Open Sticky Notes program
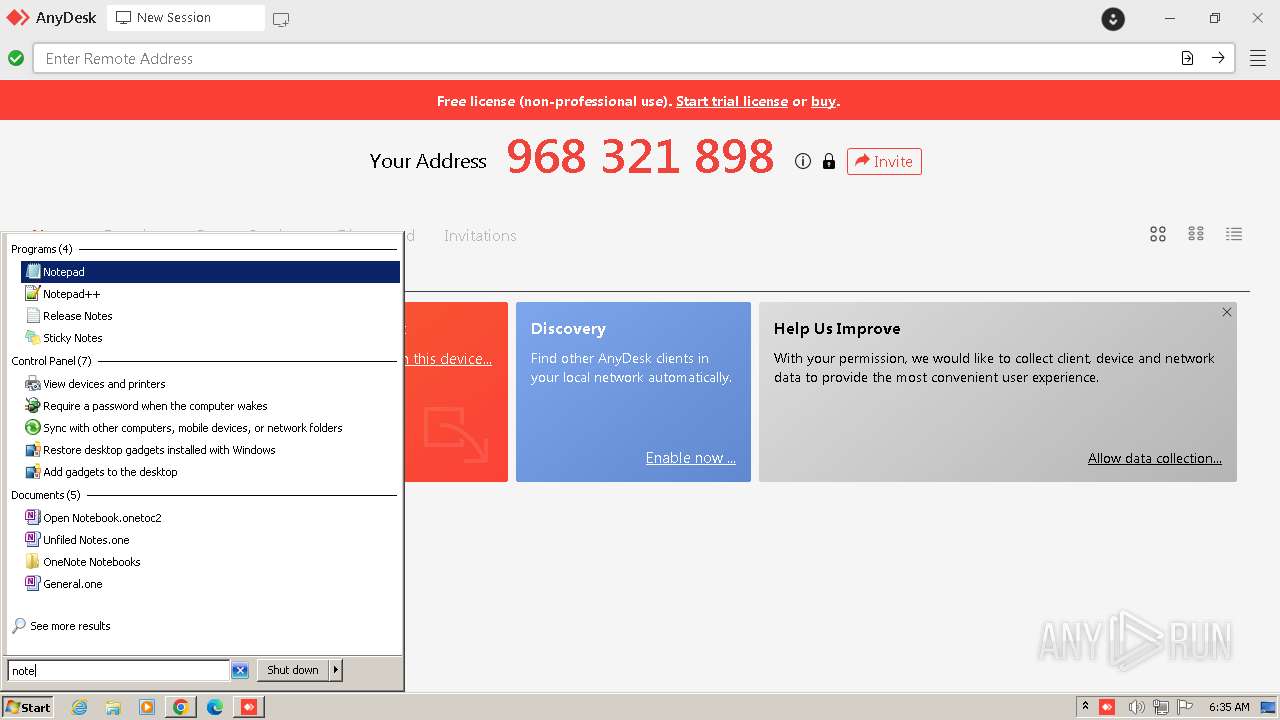Screen dimensions: 1280x720 pyautogui.click(x=210, y=338)
